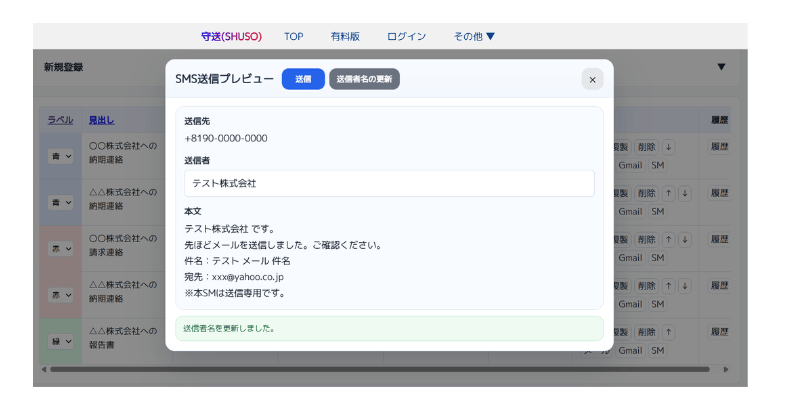800x400 pixels.
Task: Click the 送信者名の更新 button
Action: (364, 79)
